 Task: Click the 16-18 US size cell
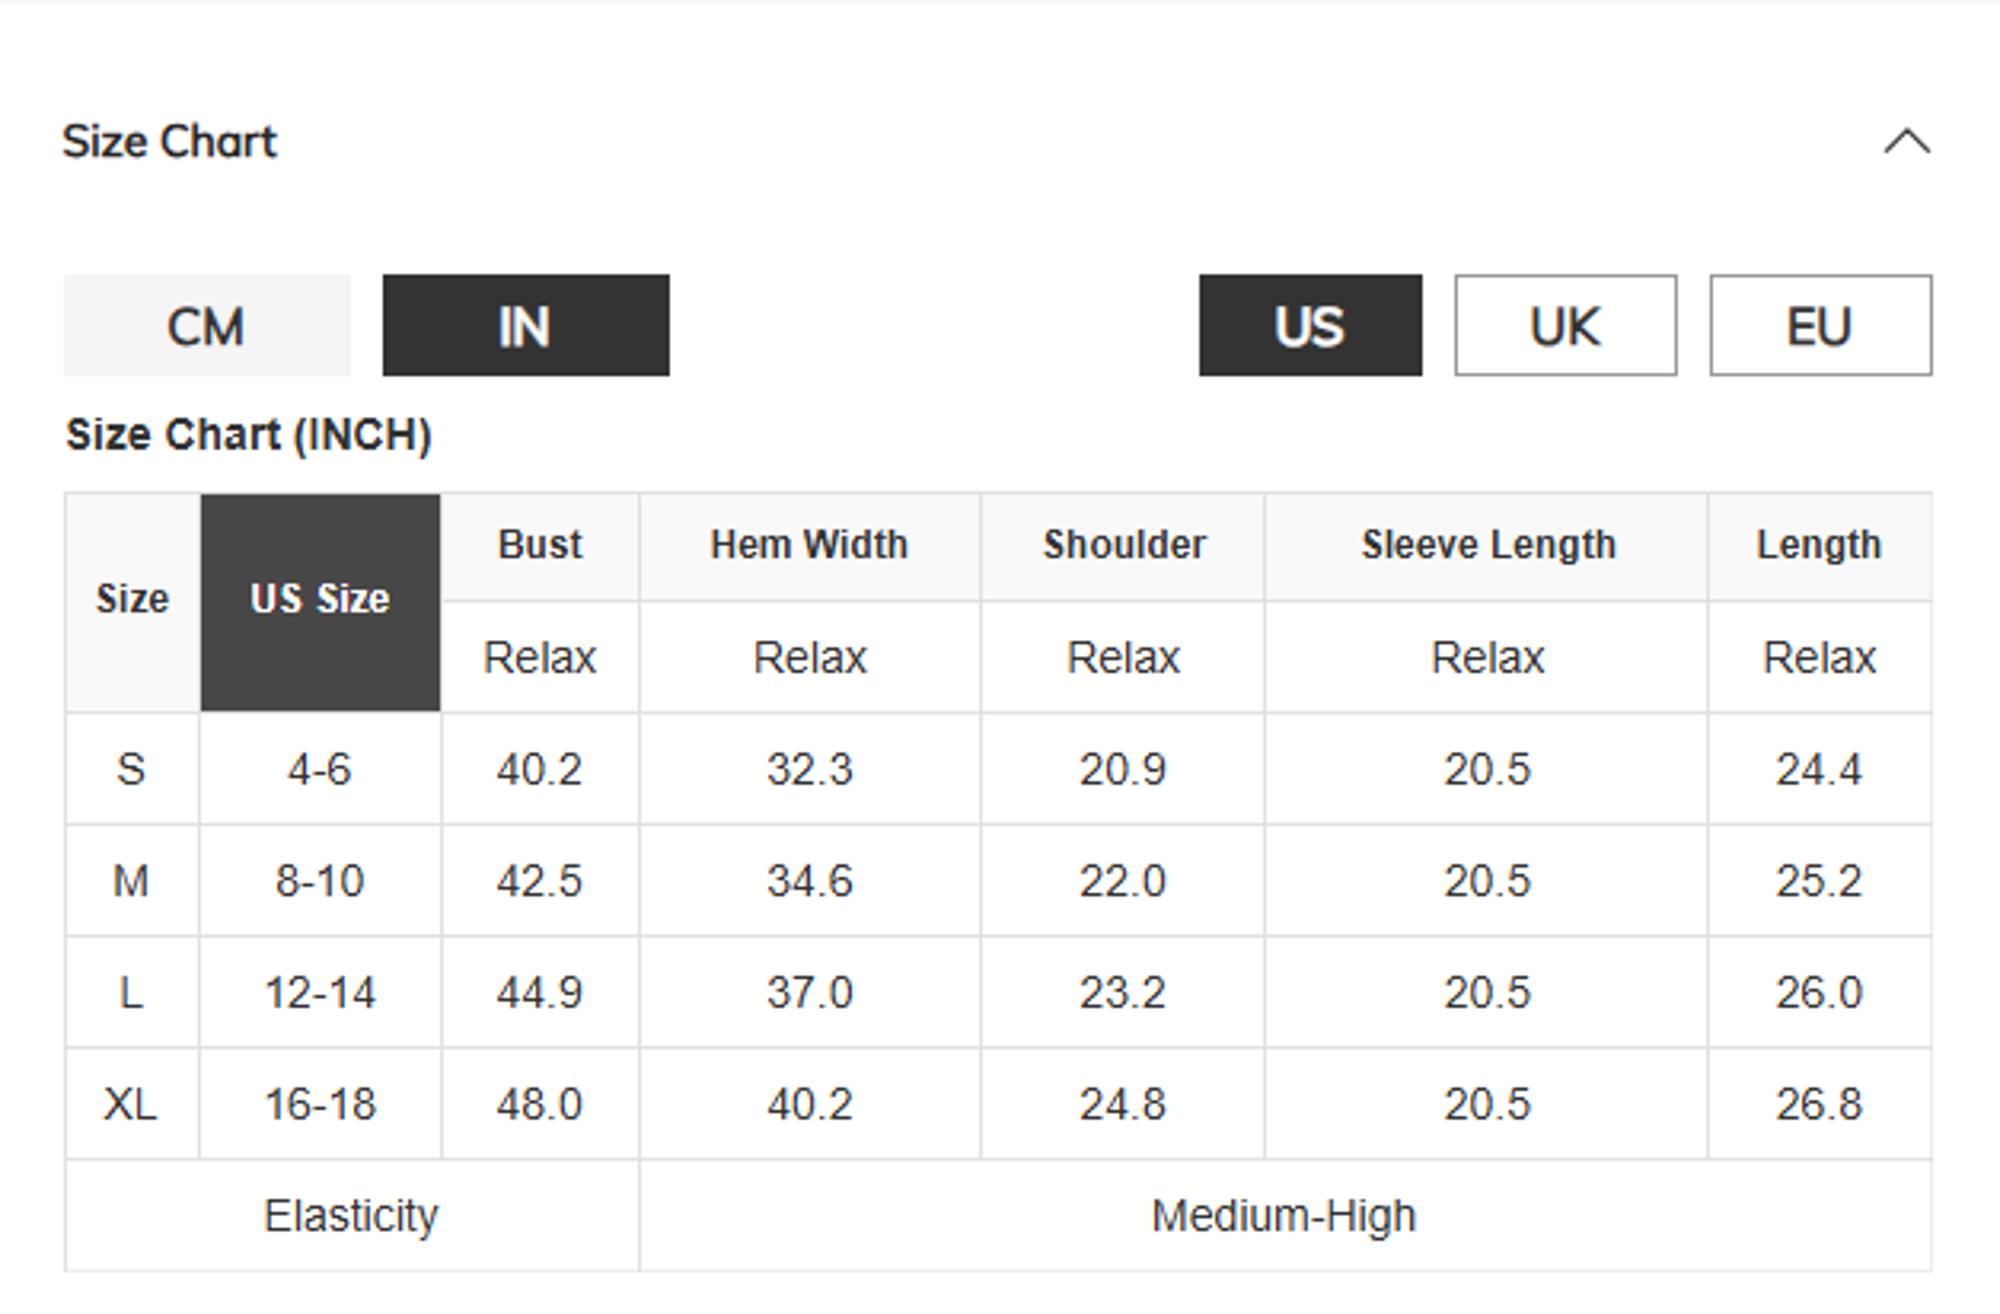point(320,1105)
